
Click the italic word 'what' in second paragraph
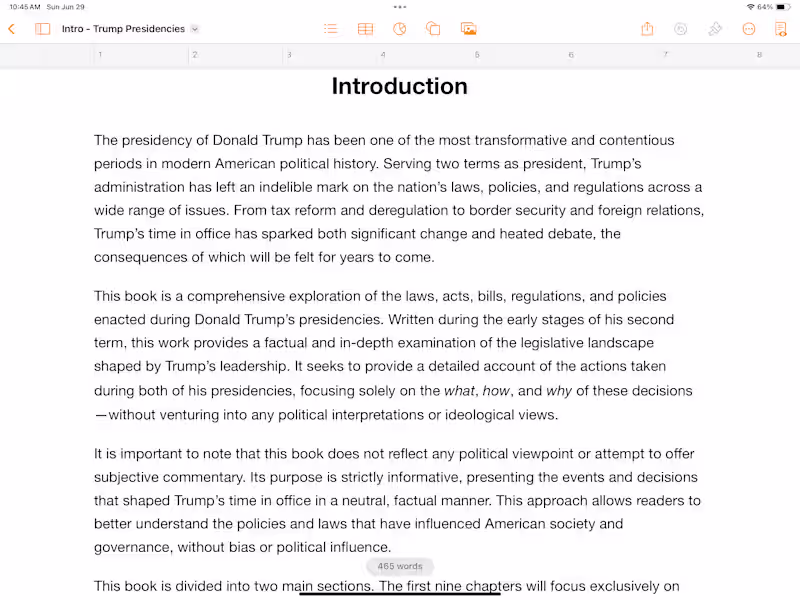pos(459,391)
